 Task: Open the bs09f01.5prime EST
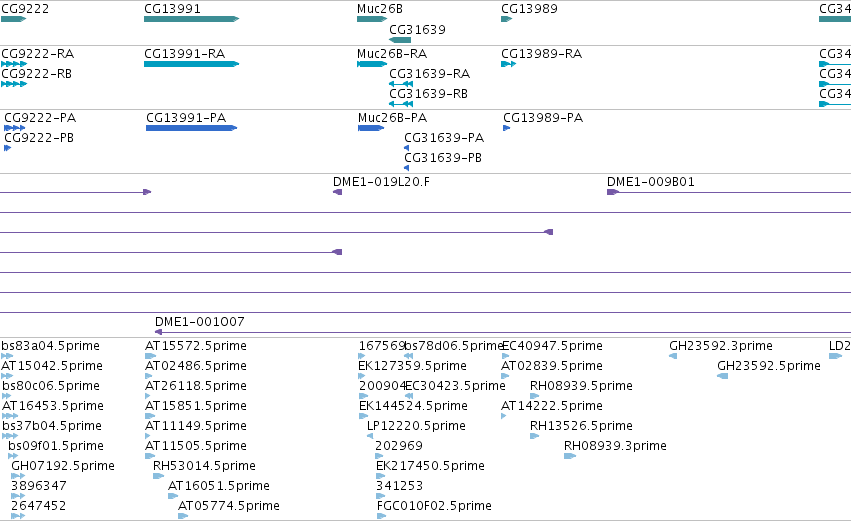55,446
